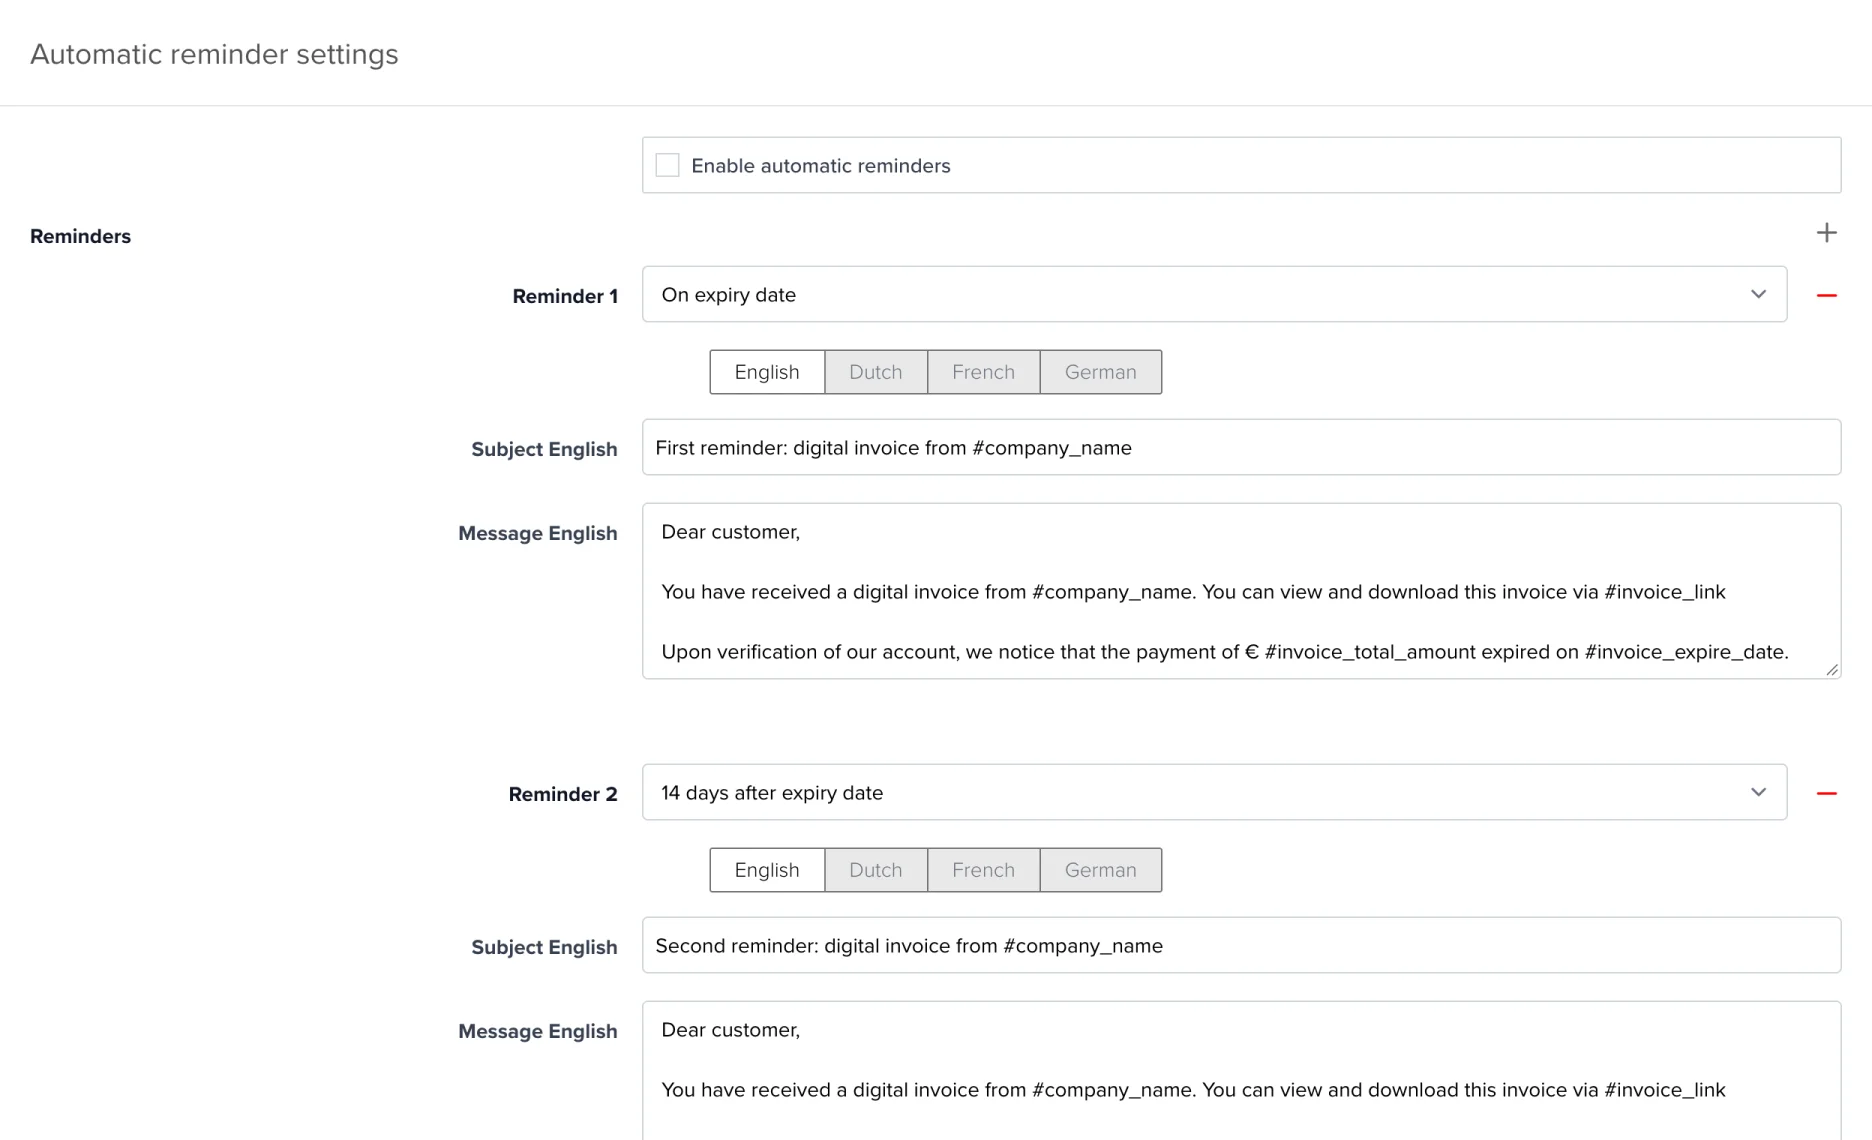
Task: Click inside Reminder 2 message text area
Action: (1241, 1070)
